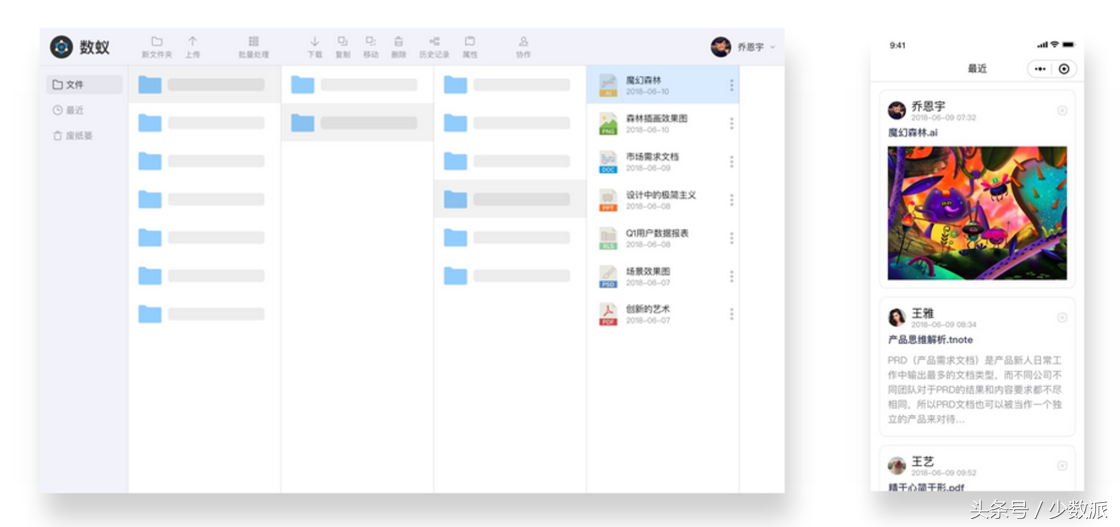The image size is (1120, 527).
Task: Select the Q1用户数据报表 file
Action: coord(663,238)
